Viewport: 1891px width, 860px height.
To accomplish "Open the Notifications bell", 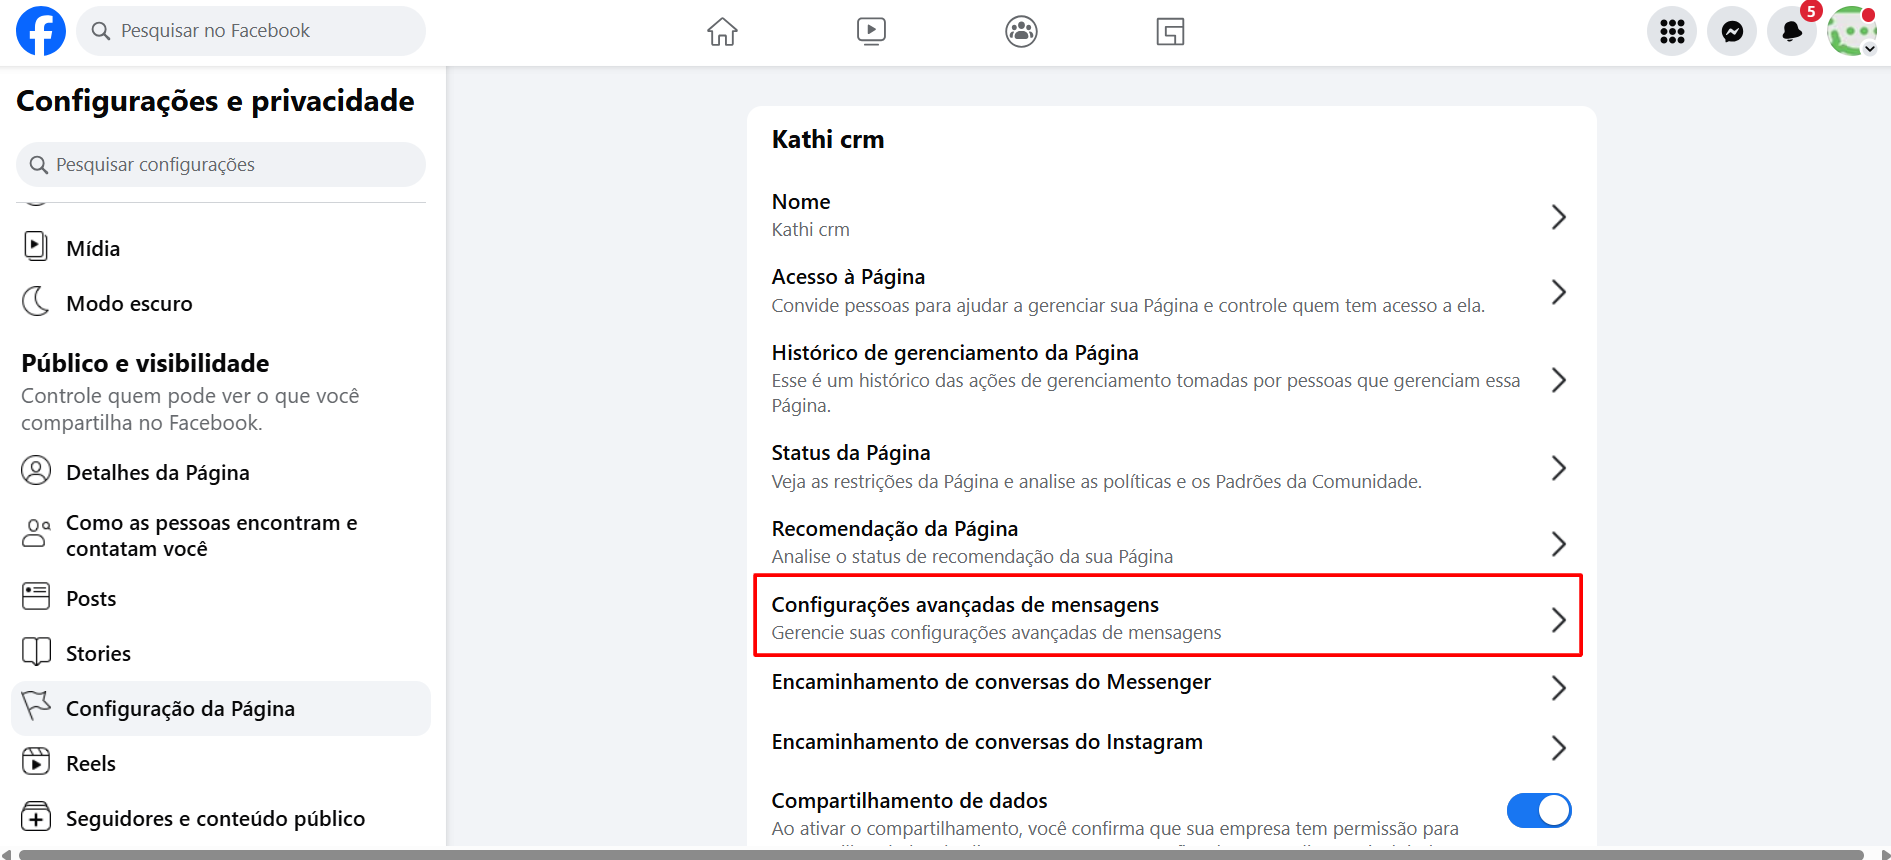I will coord(1792,32).
